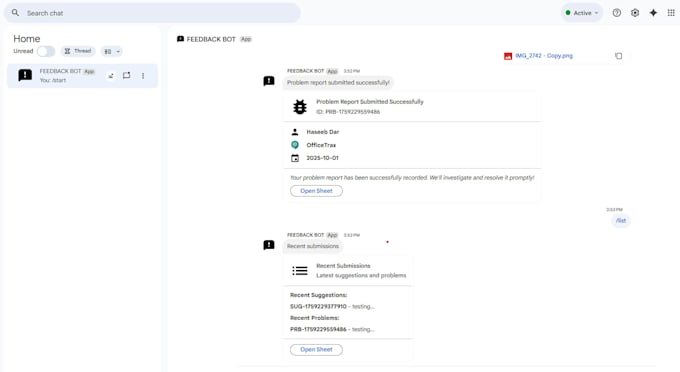Screen dimensions: 680x372
Task: Click the copy icon beside the attachment
Action: pos(618,55)
